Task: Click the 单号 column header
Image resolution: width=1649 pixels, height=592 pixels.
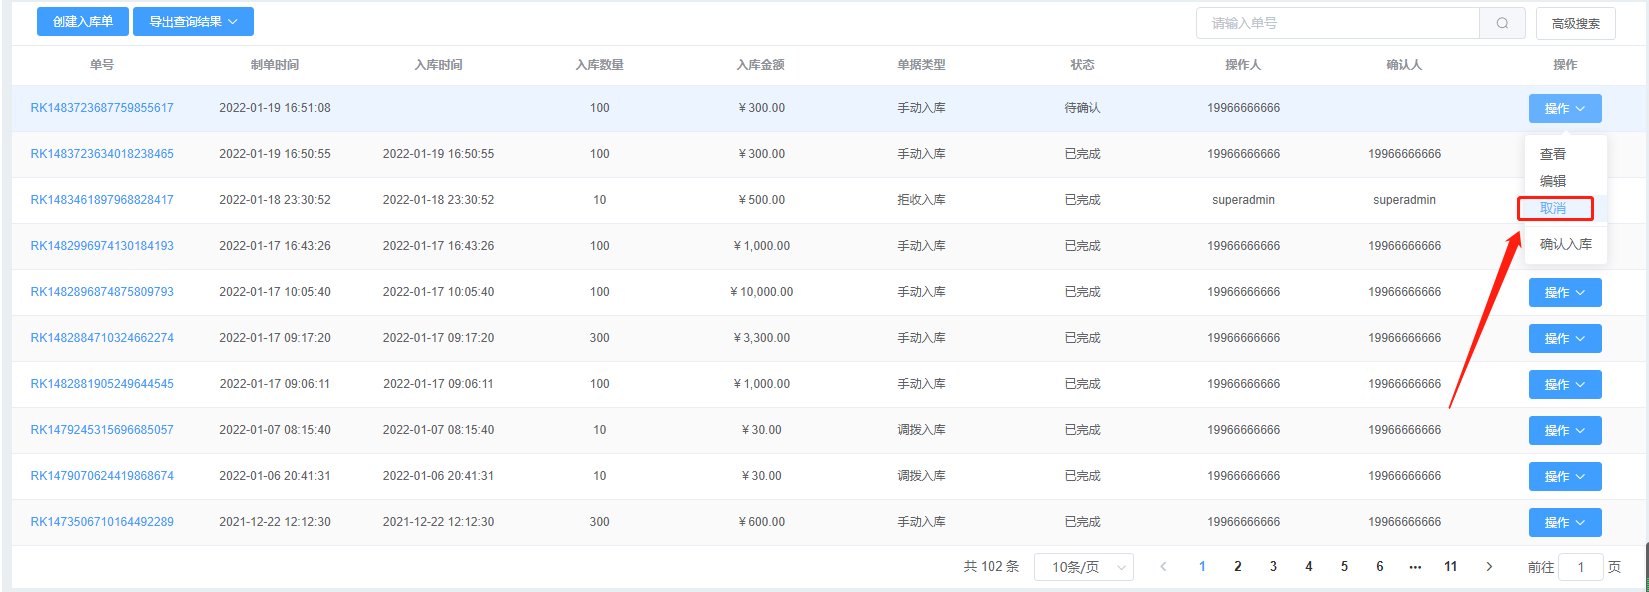Action: click(102, 65)
